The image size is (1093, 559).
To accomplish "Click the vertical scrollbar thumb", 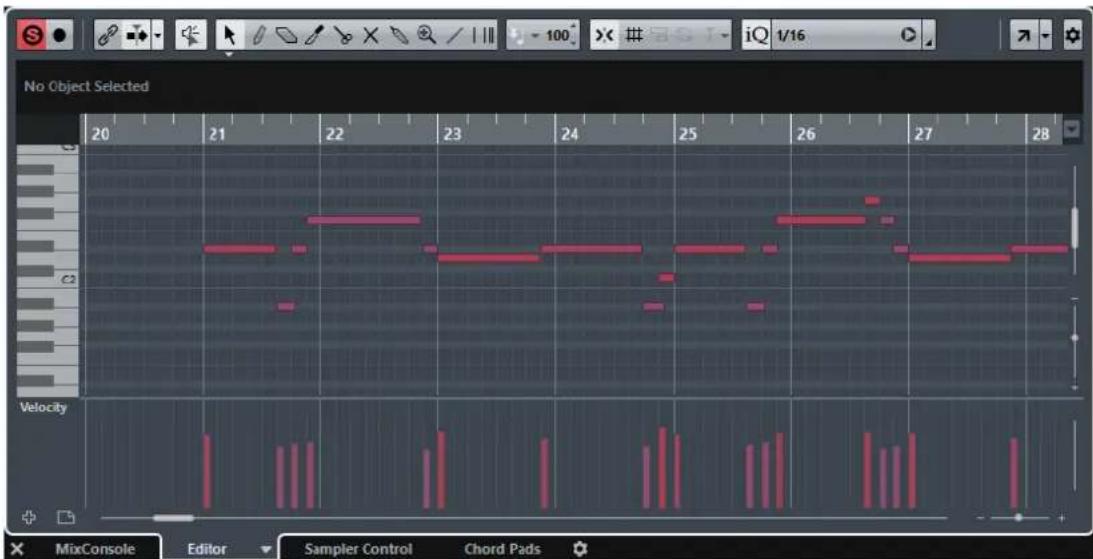I will [x=1075, y=228].
